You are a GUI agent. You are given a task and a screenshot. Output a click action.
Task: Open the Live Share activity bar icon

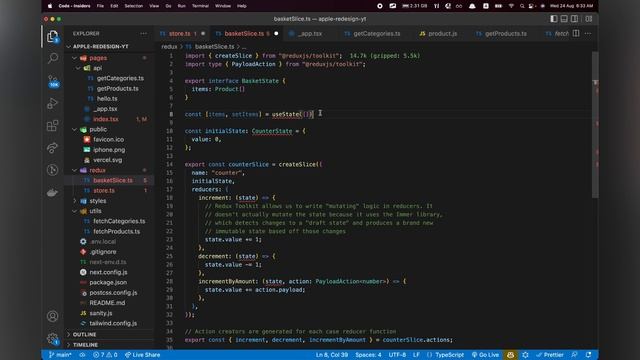click(x=53, y=148)
